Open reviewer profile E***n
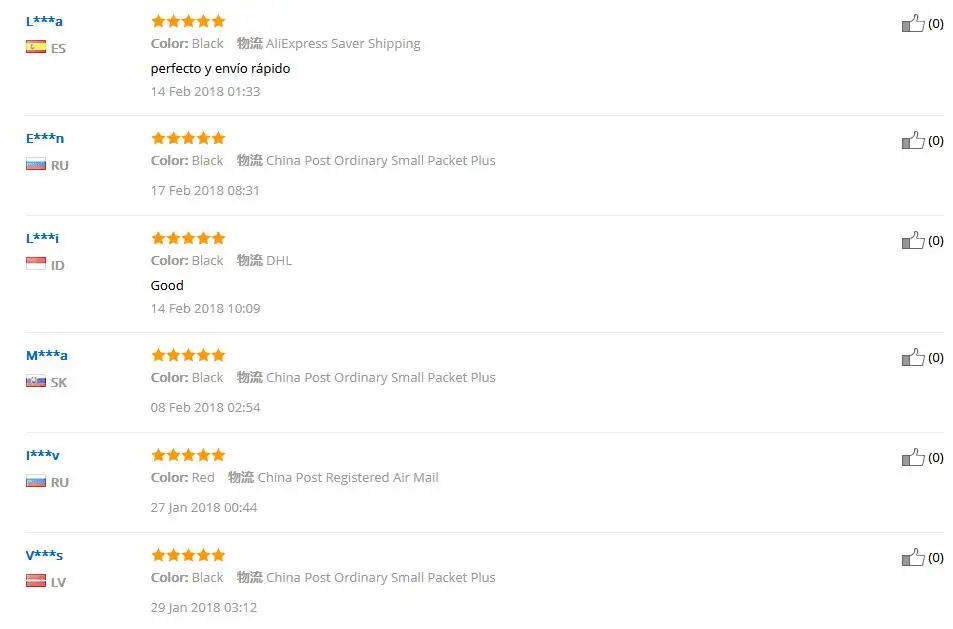The width and height of the screenshot is (953, 629). [x=45, y=139]
